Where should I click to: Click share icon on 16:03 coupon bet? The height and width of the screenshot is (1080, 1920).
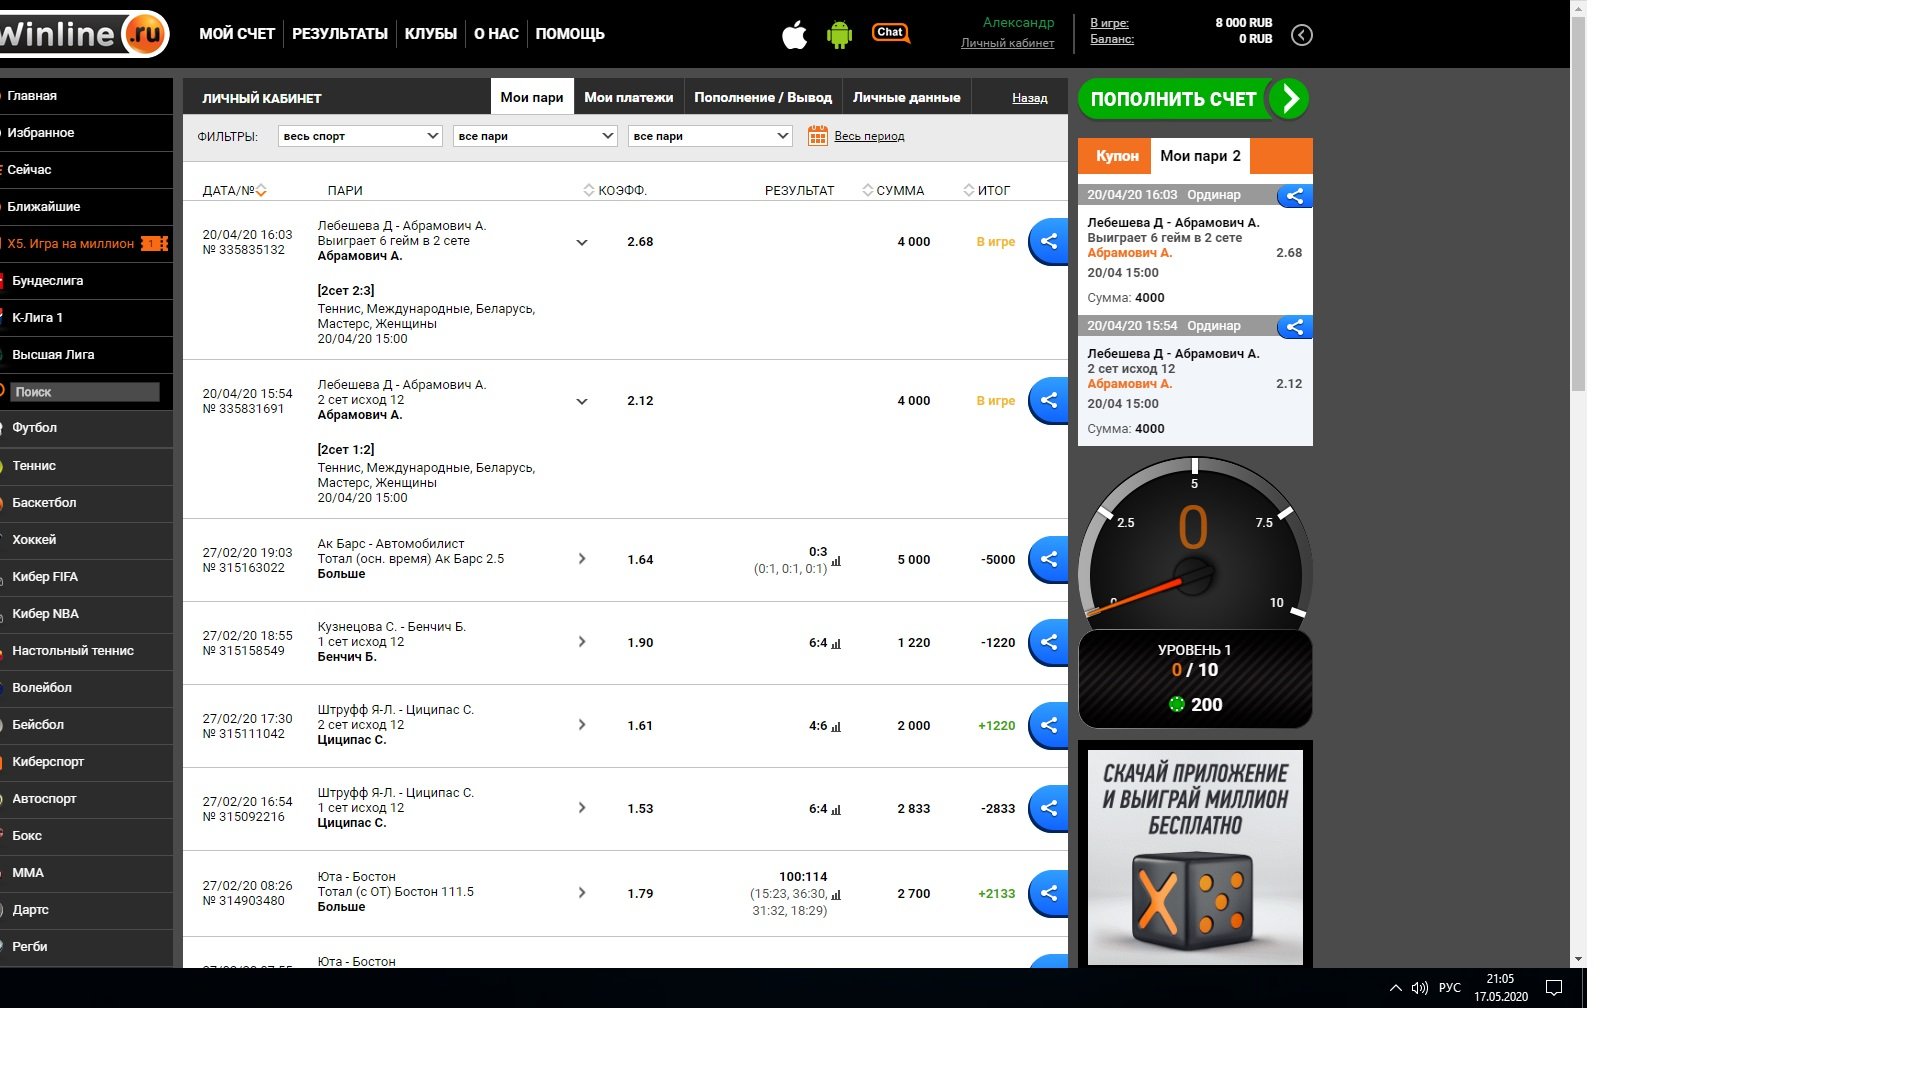pos(1294,196)
